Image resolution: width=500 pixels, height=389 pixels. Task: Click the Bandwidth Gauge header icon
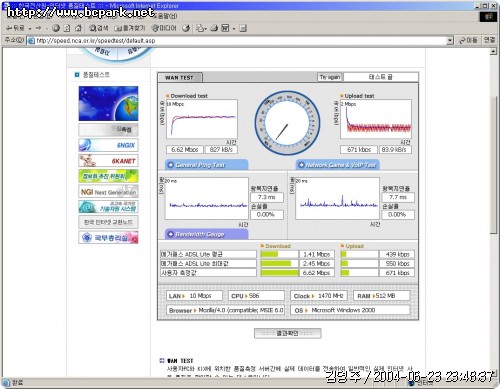(171, 234)
